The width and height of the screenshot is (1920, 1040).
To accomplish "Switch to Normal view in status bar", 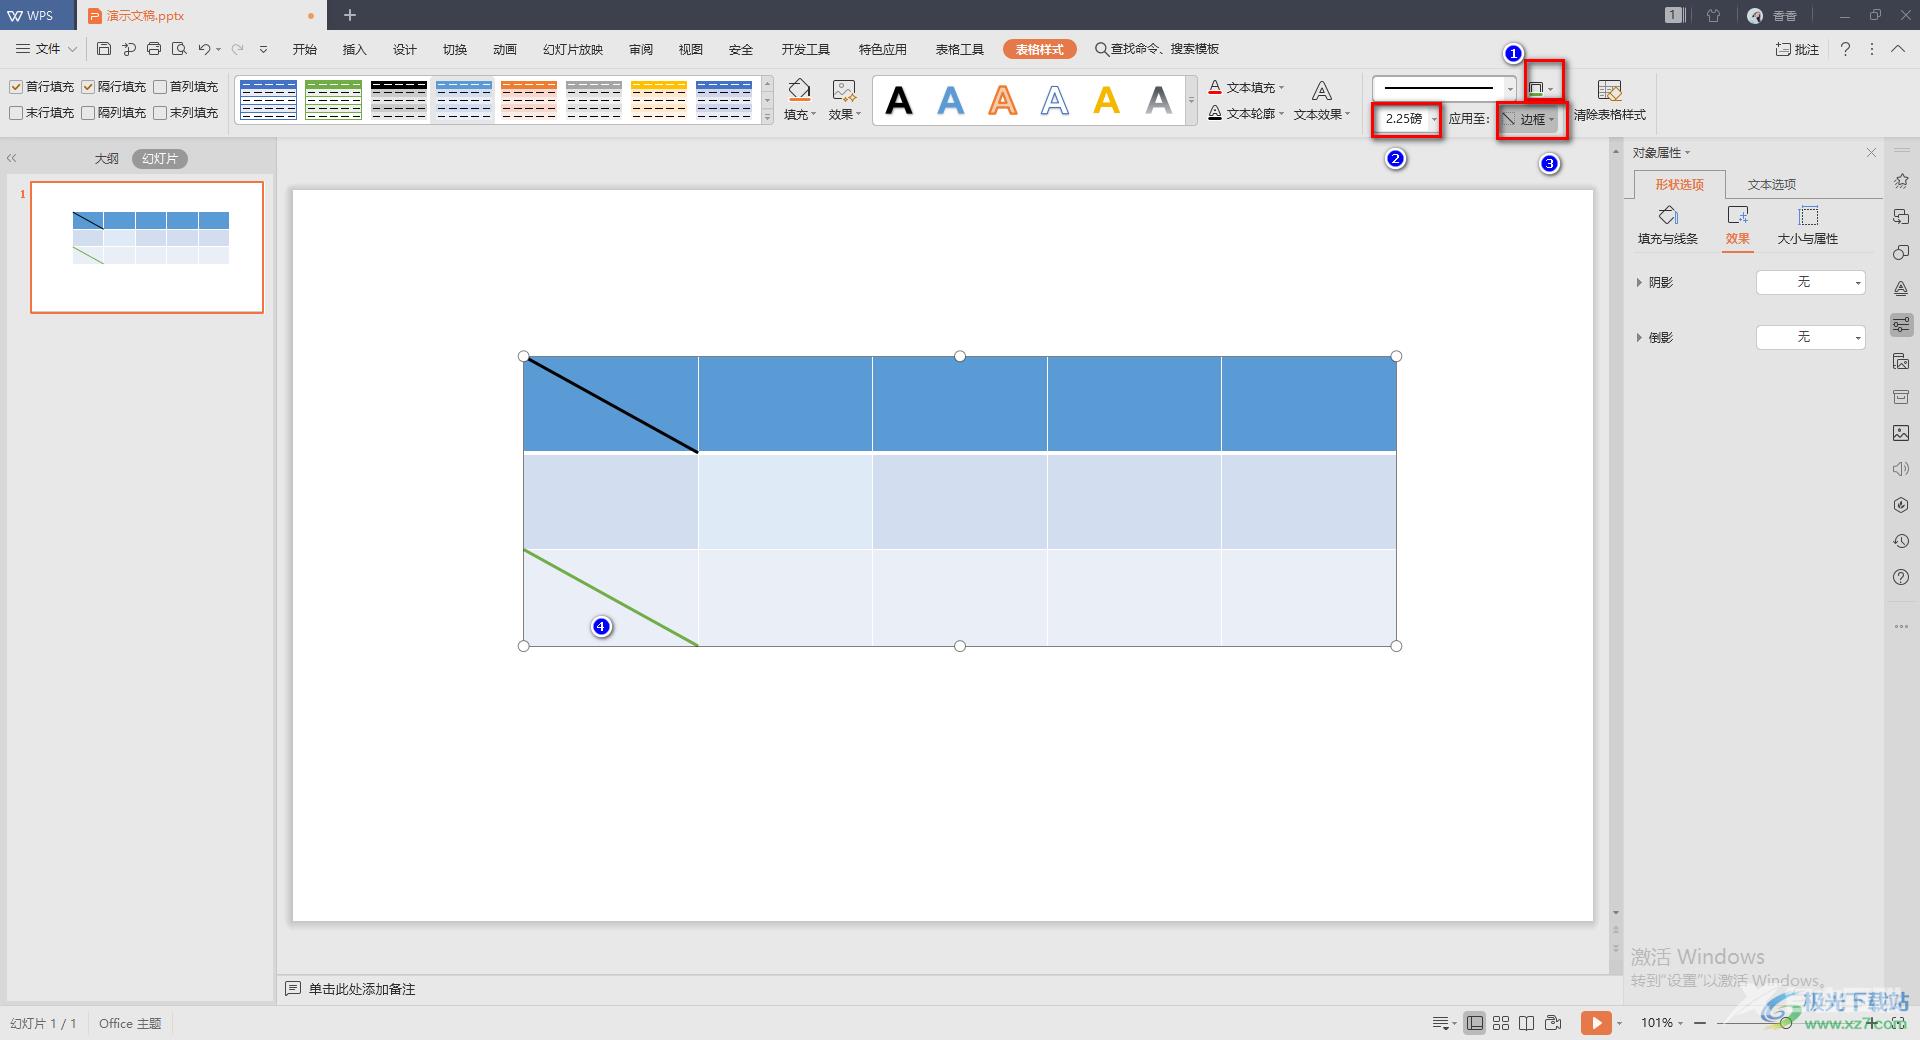I will [x=1475, y=1023].
